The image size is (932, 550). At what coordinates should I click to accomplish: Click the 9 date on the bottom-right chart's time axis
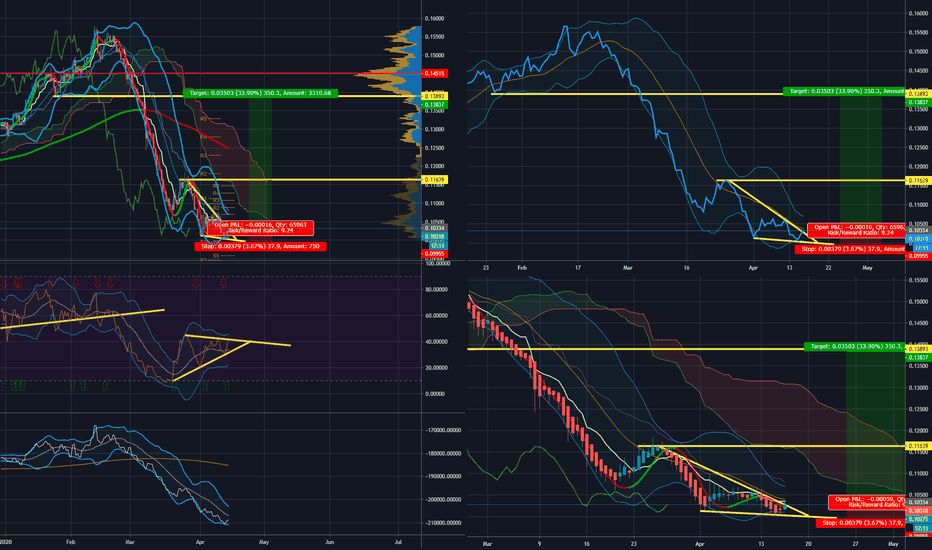[539, 544]
